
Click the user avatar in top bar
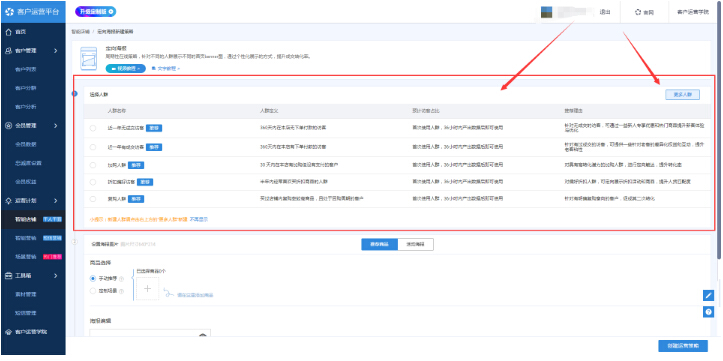pos(546,12)
